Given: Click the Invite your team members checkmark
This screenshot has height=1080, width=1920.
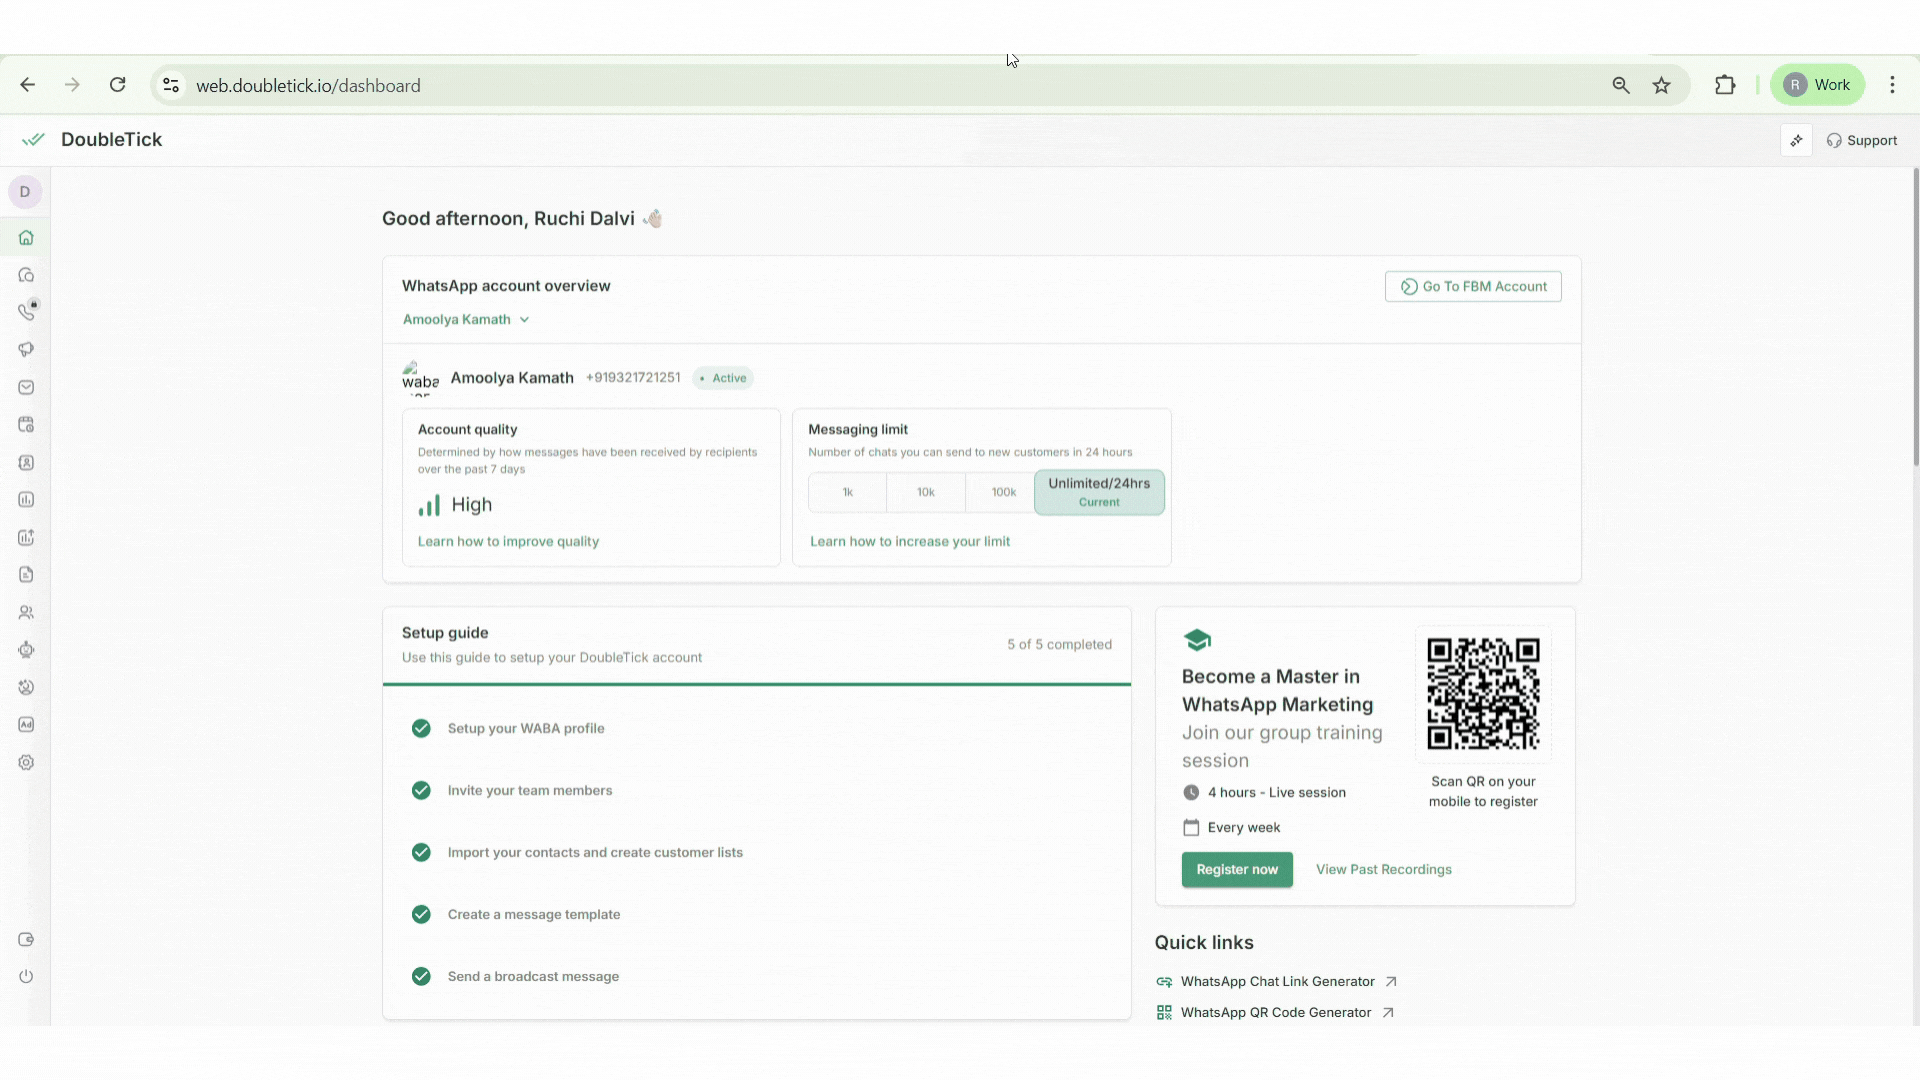Looking at the screenshot, I should pos(421,791).
